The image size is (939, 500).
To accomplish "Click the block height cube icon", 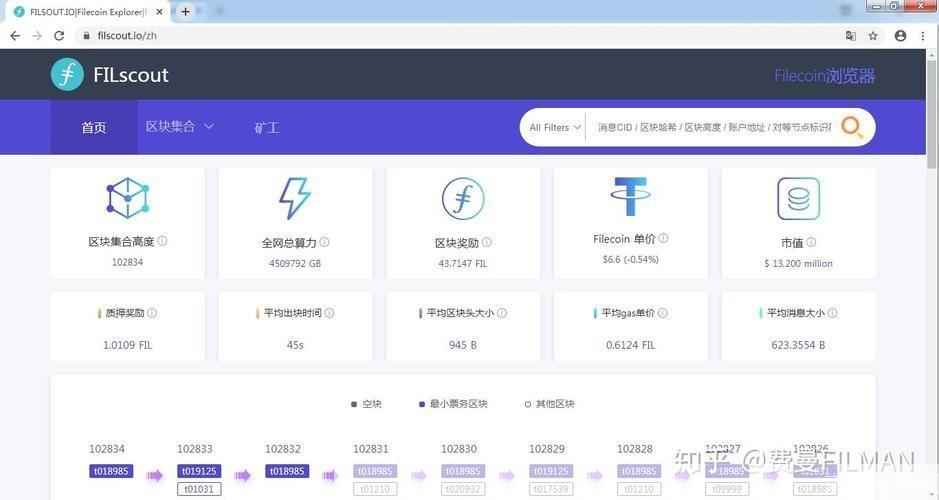I will [128, 198].
